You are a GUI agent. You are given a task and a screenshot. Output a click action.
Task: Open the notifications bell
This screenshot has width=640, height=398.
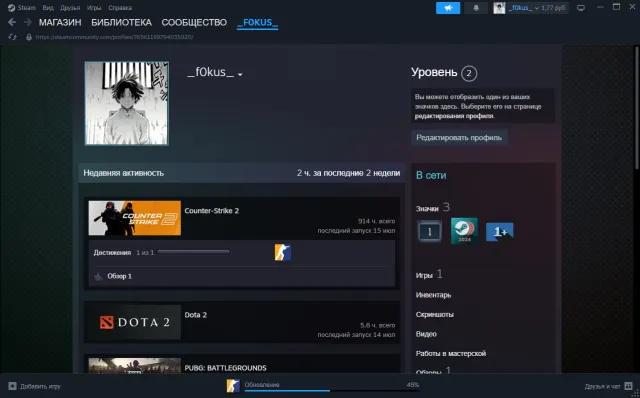(476, 8)
